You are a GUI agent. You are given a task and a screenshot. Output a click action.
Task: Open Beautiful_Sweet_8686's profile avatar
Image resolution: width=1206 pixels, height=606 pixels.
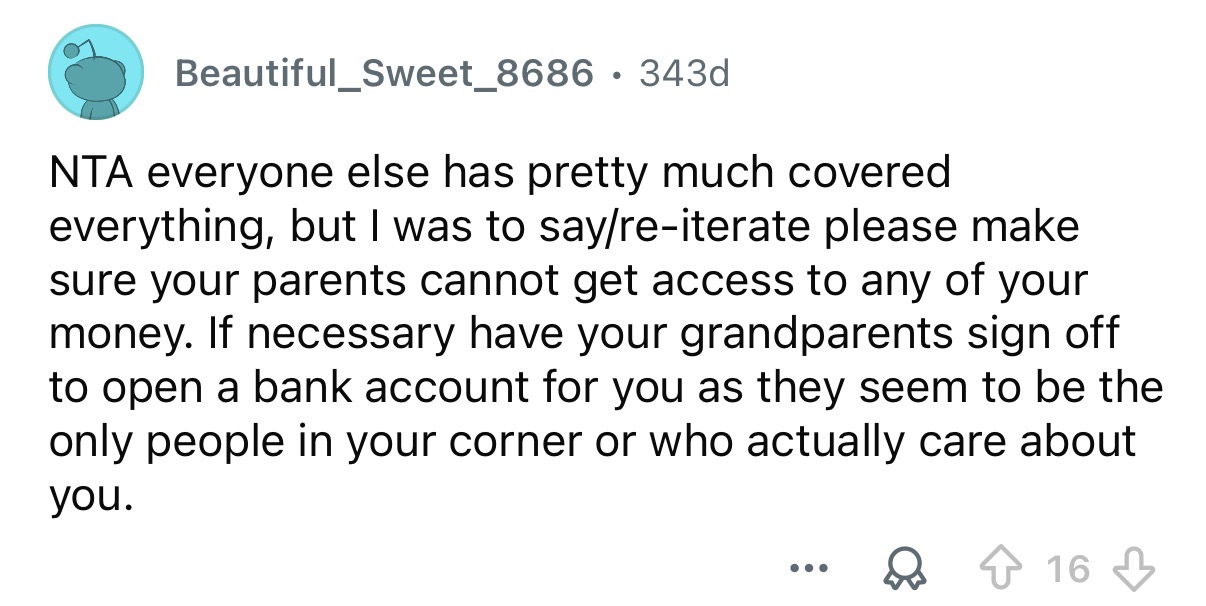point(95,70)
